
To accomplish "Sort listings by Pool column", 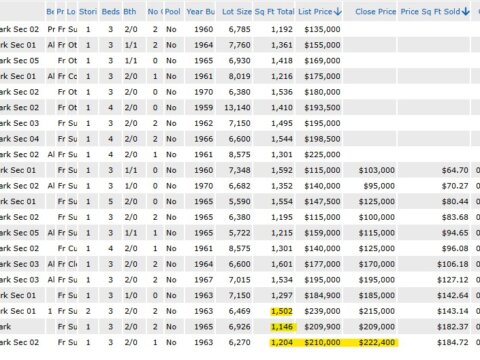I will [x=173, y=12].
